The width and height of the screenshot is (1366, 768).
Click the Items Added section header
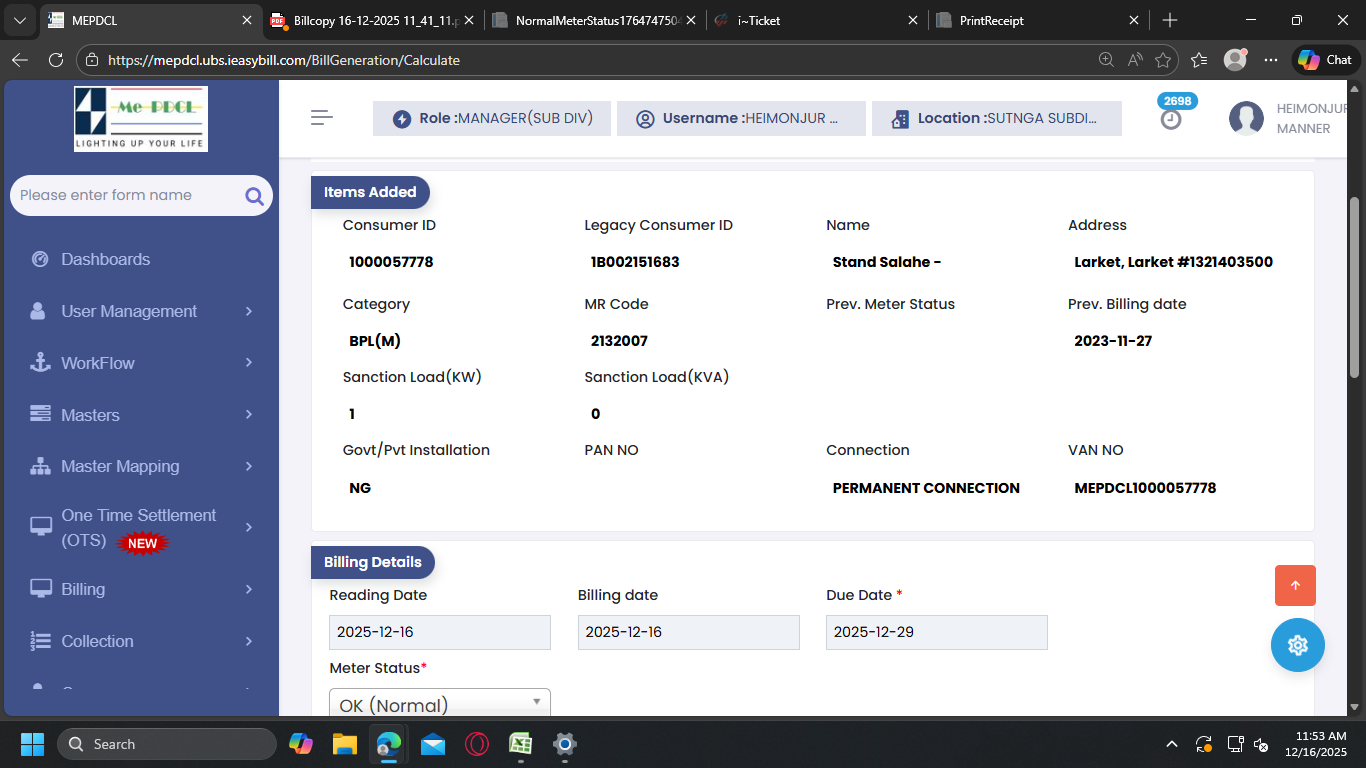370,192
